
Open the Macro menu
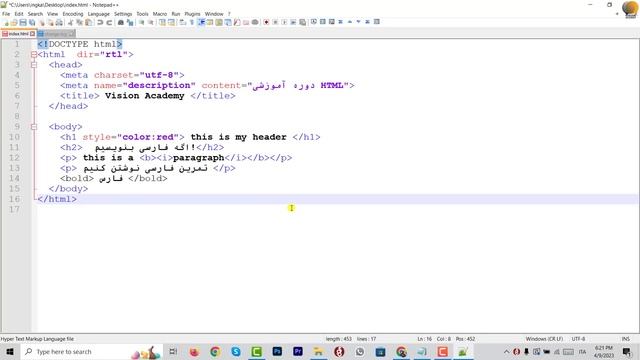(x=160, y=14)
